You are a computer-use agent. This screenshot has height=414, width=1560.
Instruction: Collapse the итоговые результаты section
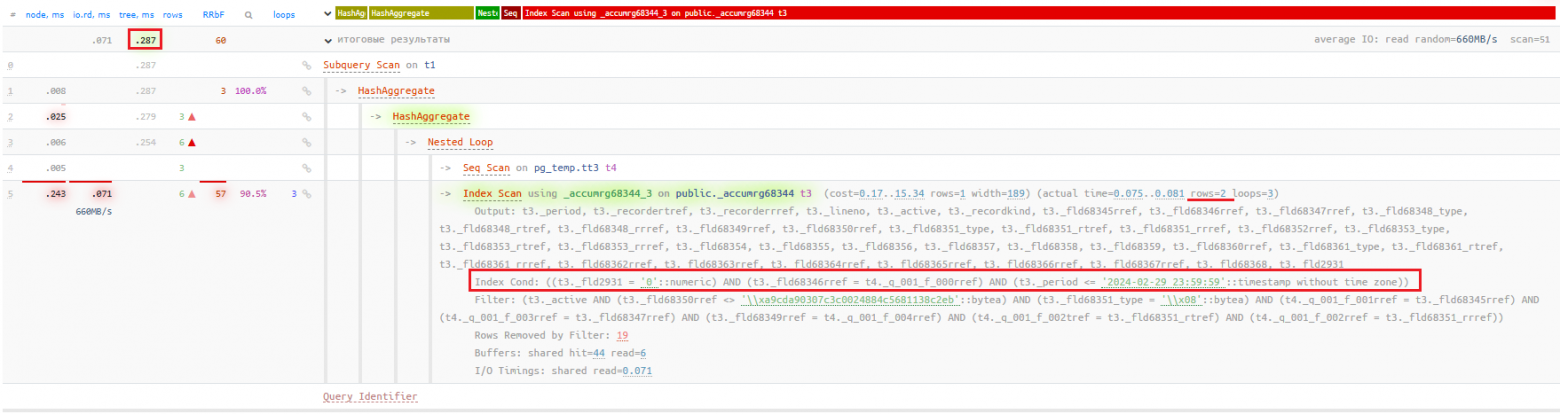coord(329,40)
